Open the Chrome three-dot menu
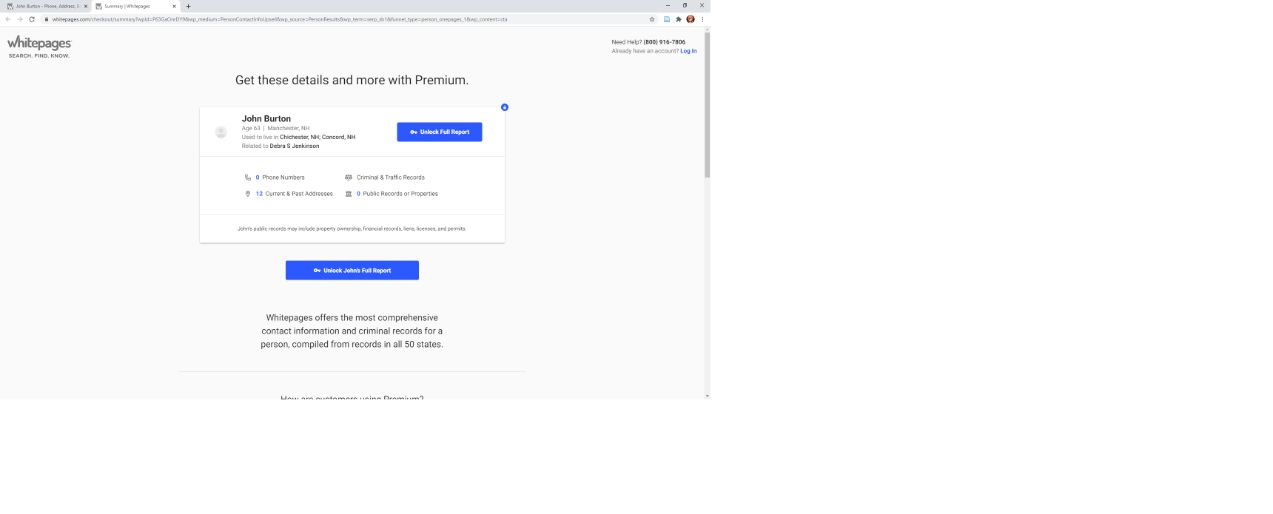Viewport: 1273px width, 514px height. 702,19
